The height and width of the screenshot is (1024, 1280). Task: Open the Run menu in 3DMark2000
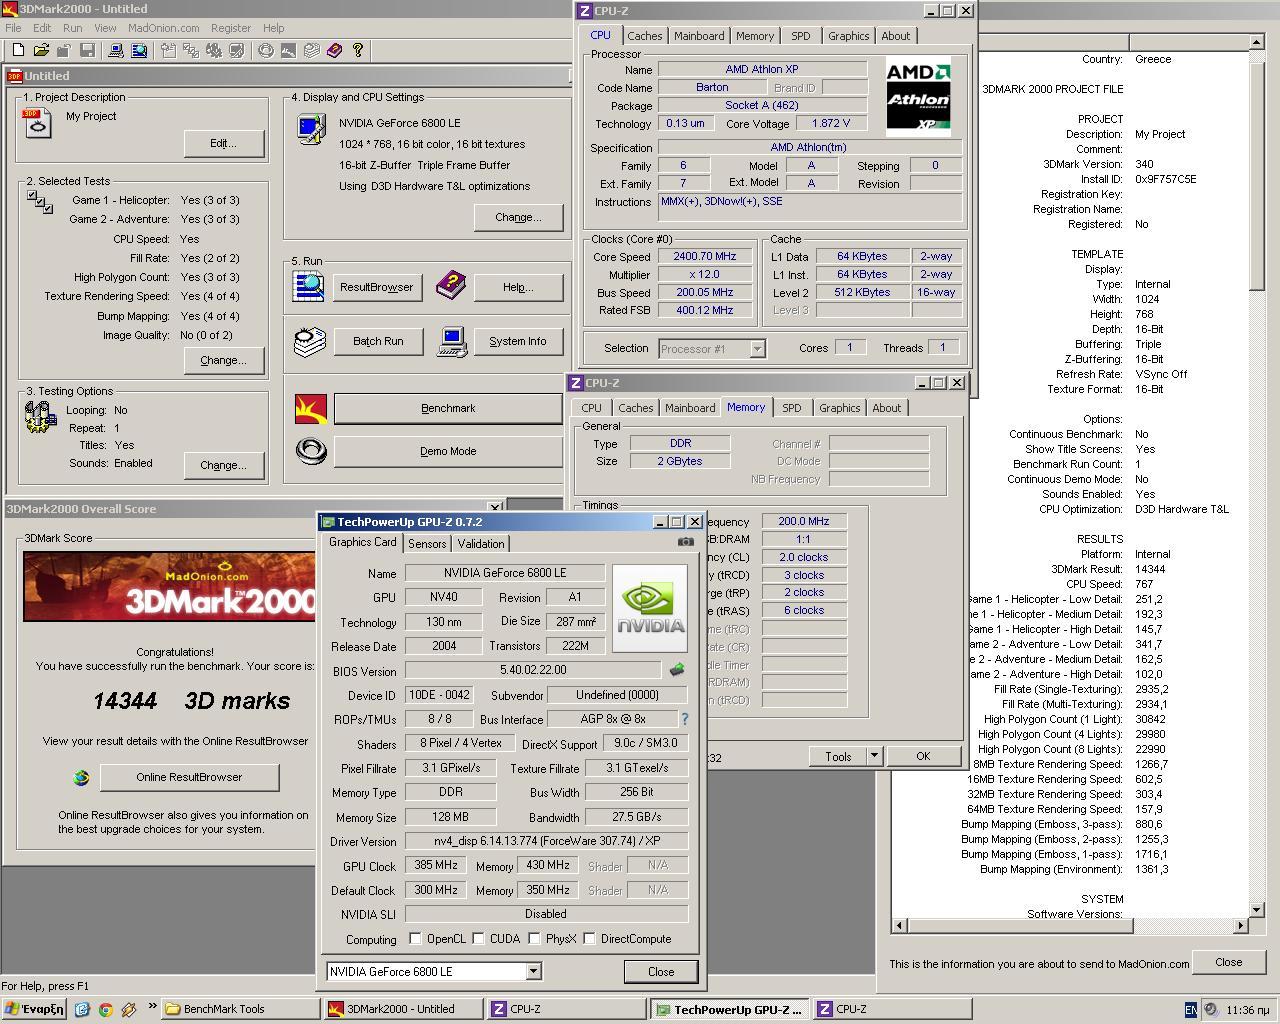coord(72,28)
